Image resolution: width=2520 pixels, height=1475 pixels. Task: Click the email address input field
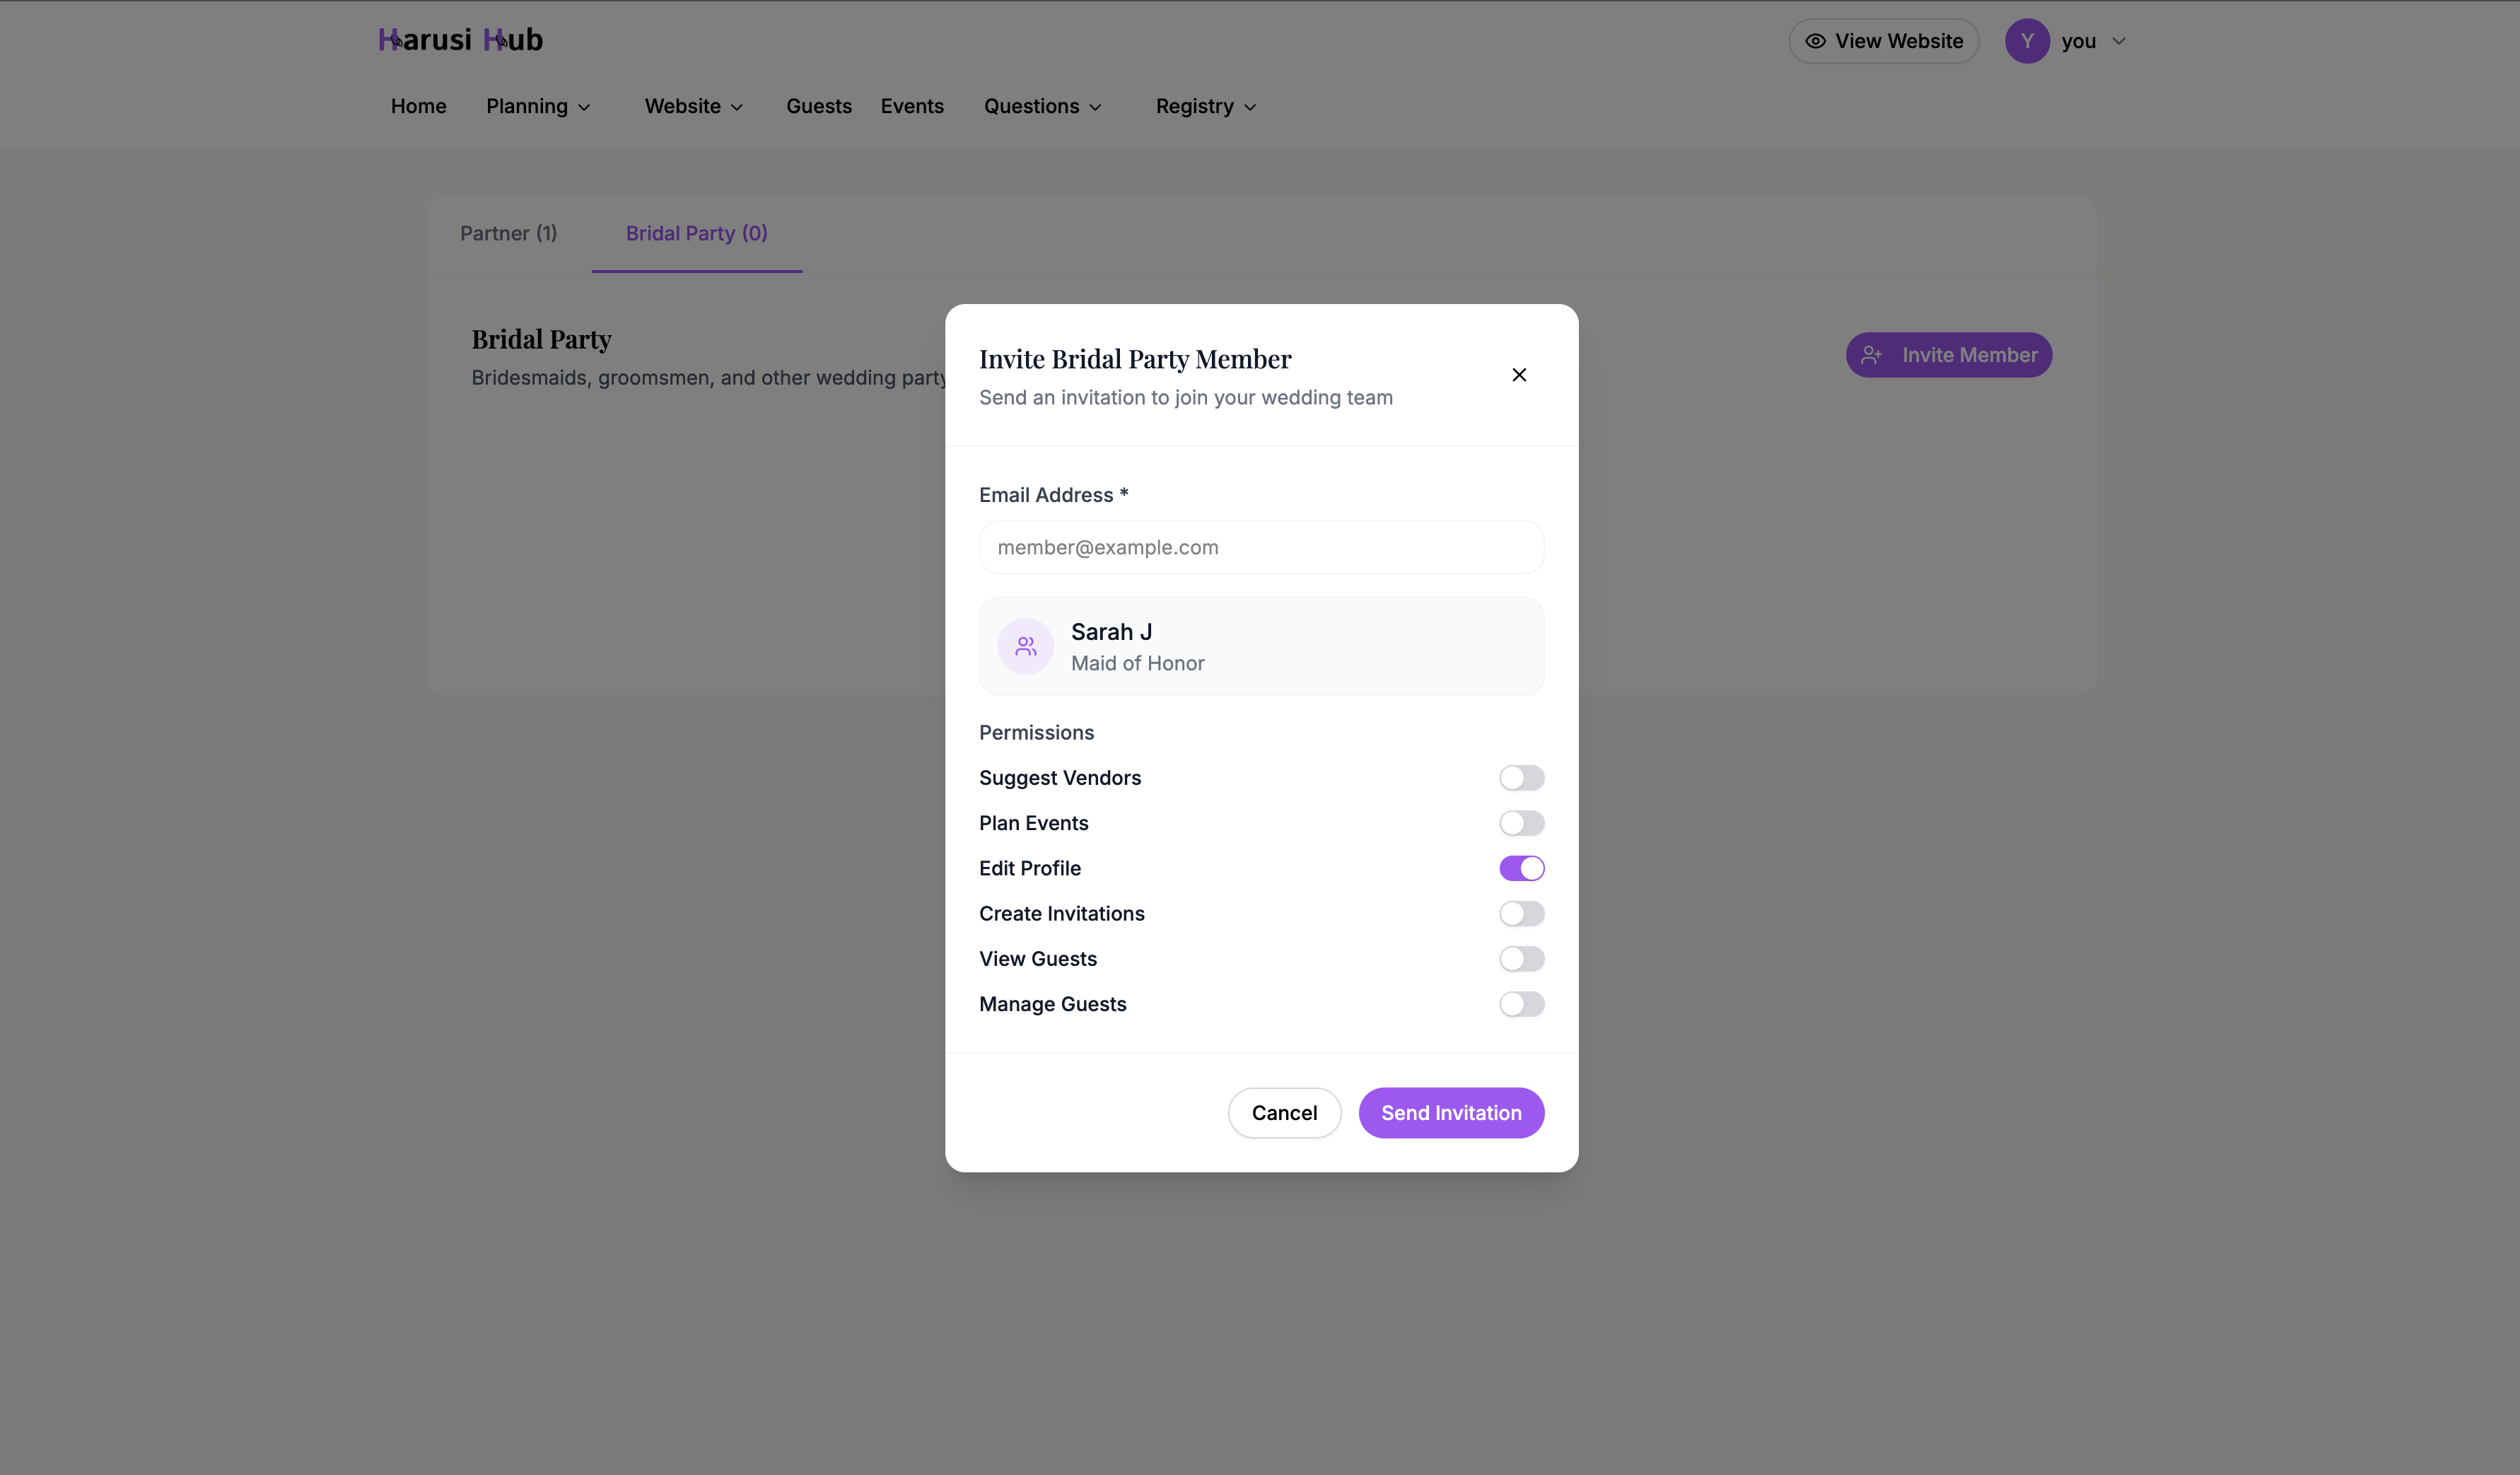coord(1261,547)
